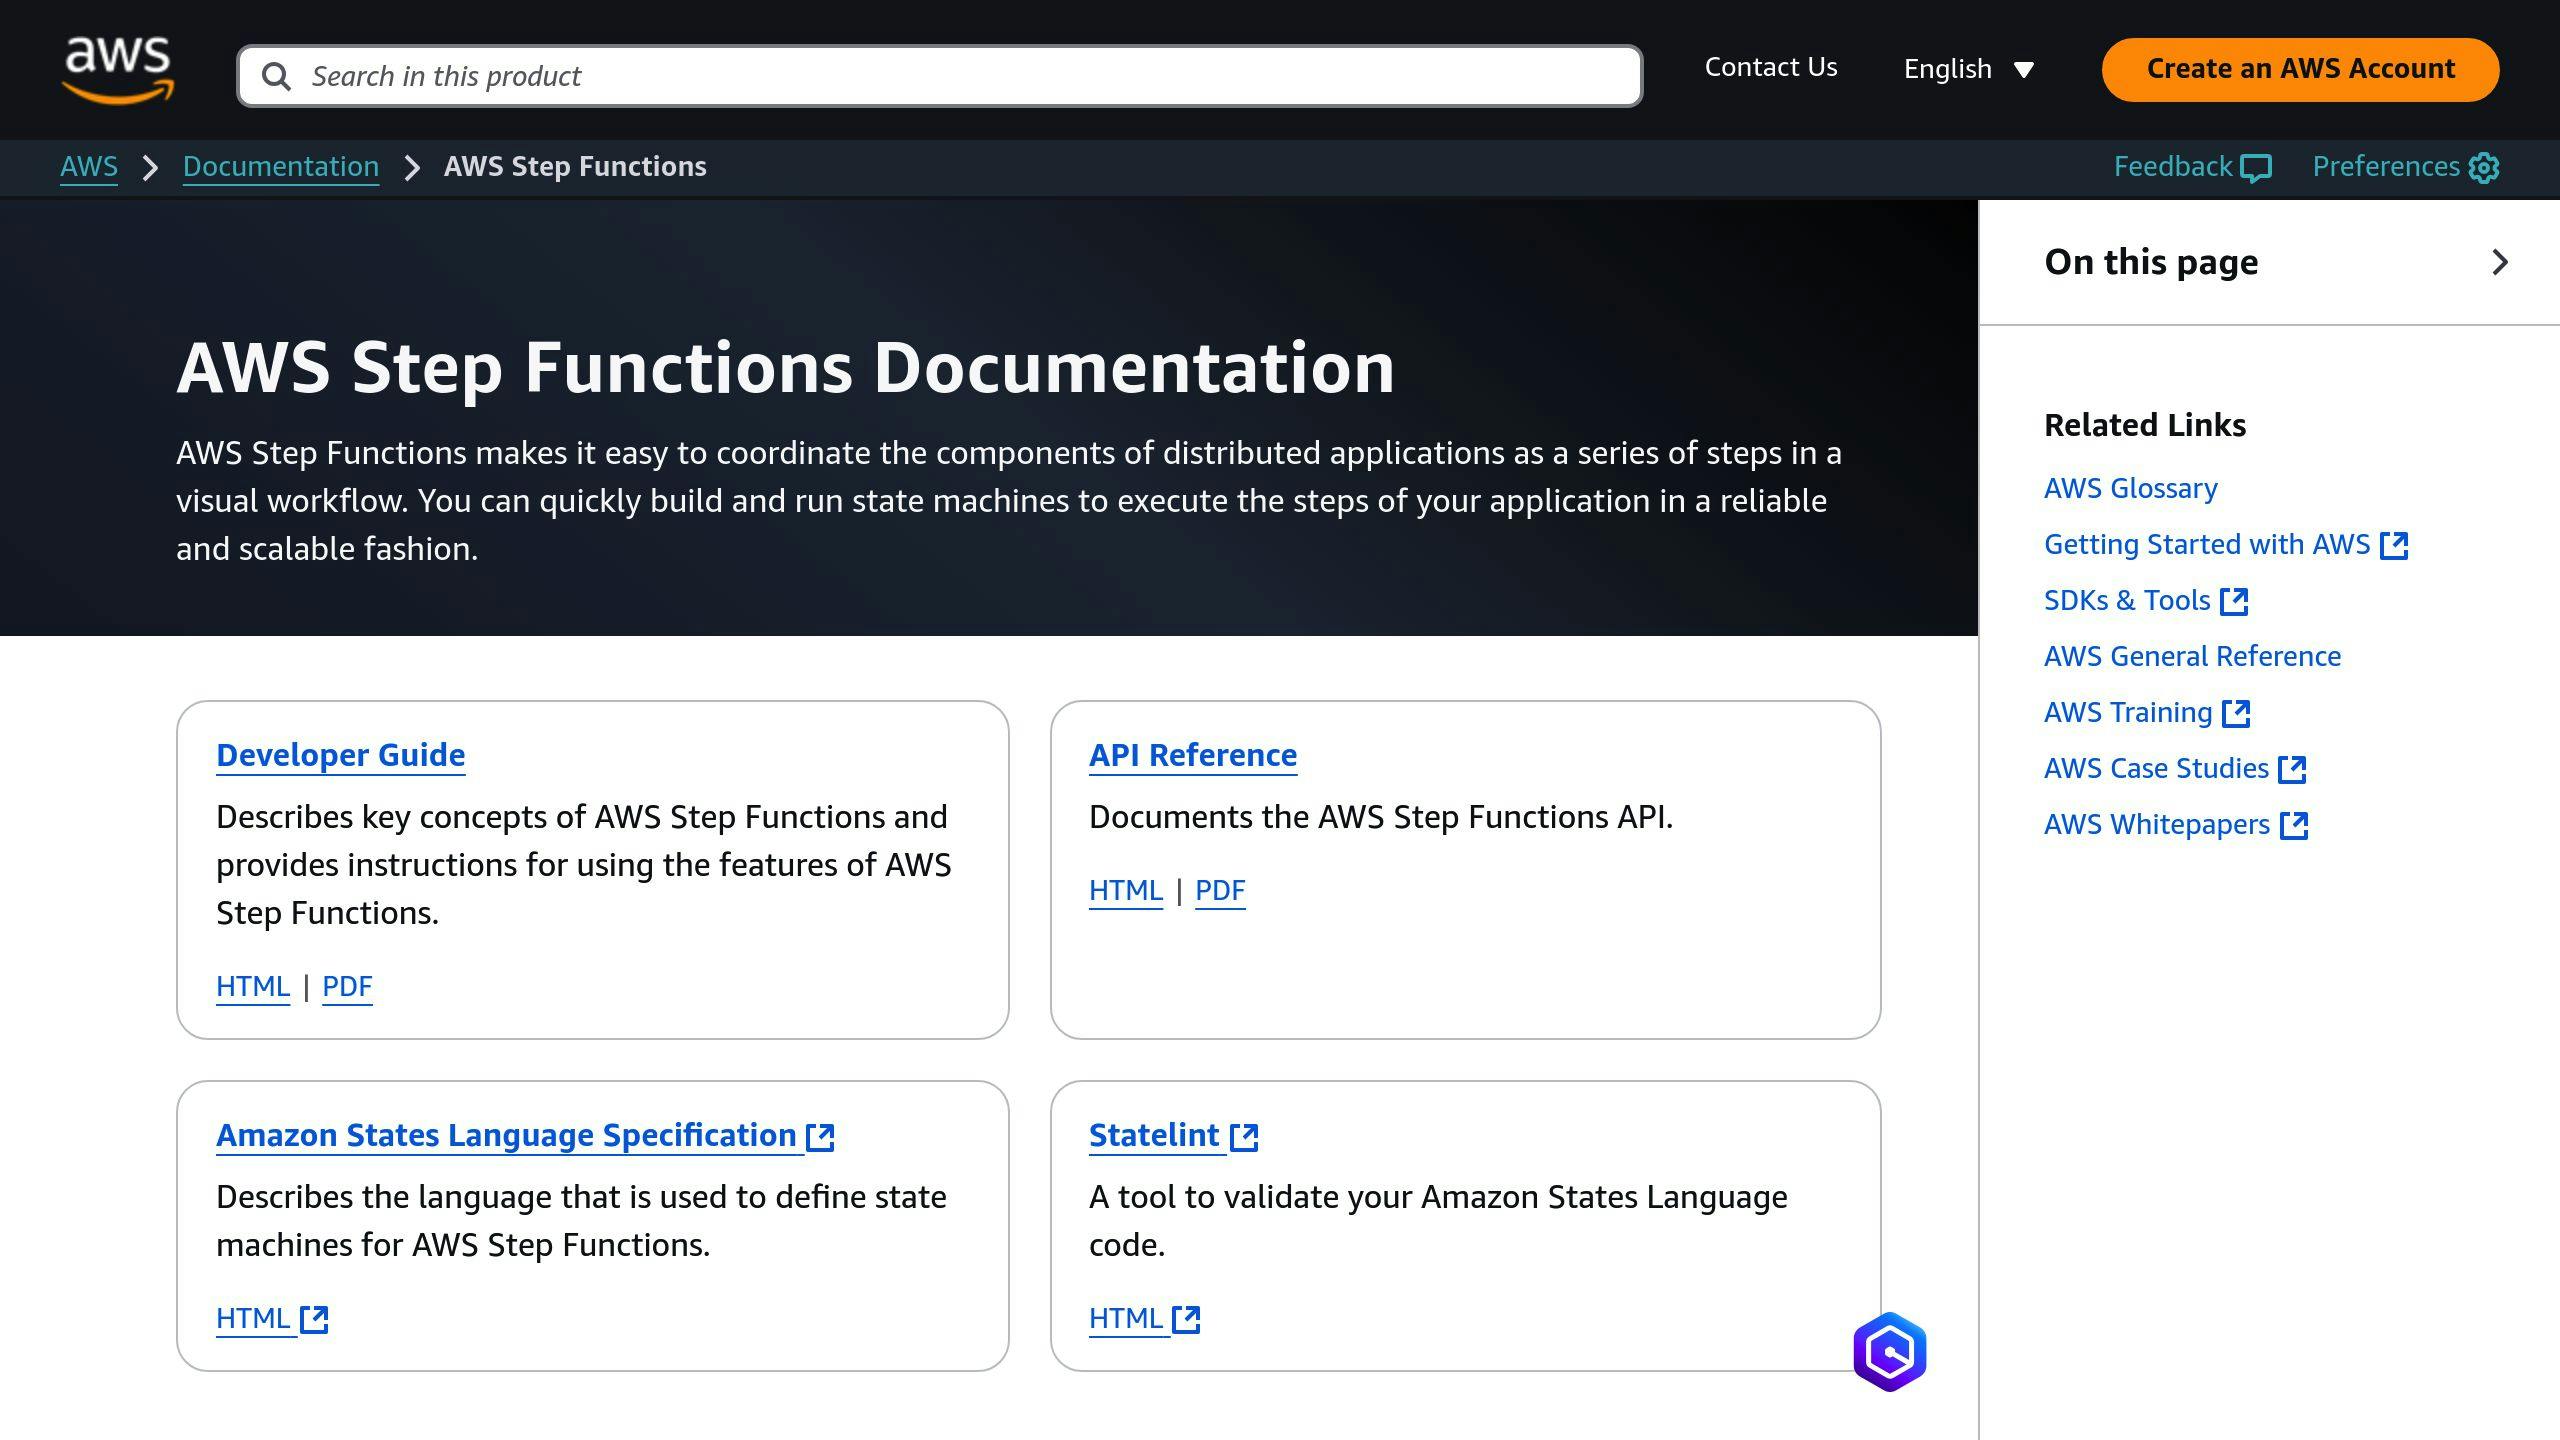Open the Contact Us link
Screen dimensions: 2560x1440
1771,67
